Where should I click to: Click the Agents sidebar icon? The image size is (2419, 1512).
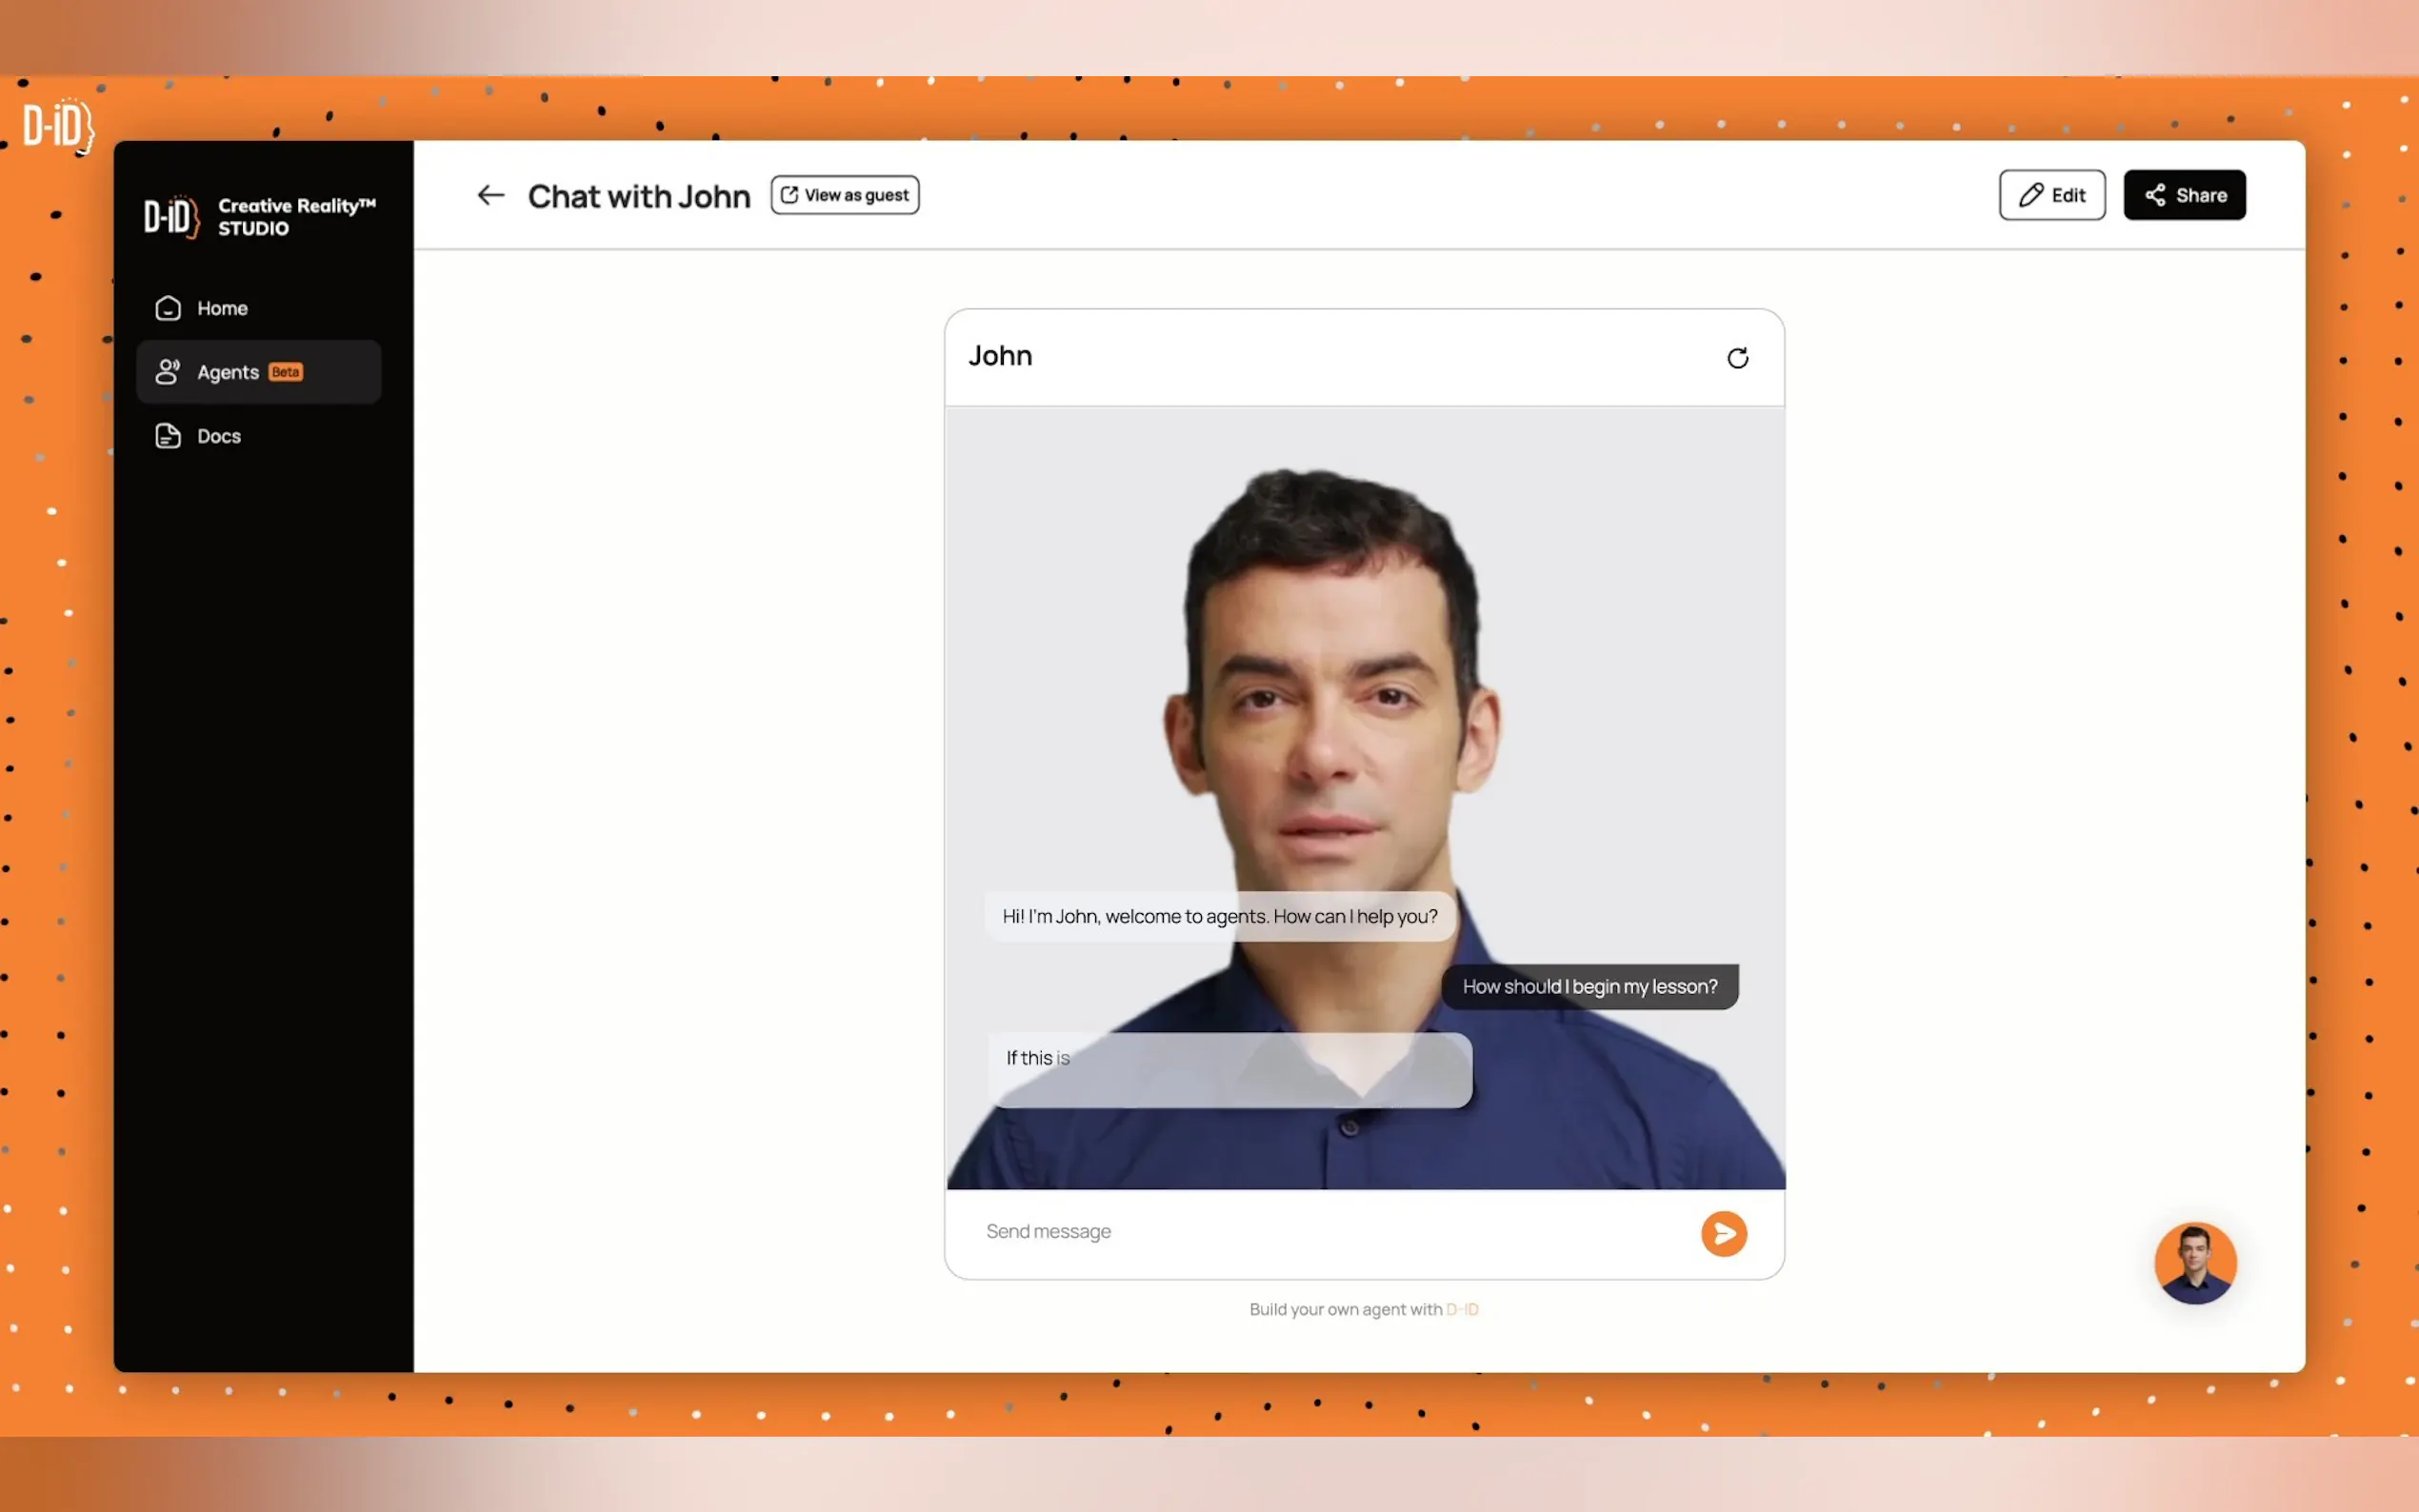click(168, 372)
